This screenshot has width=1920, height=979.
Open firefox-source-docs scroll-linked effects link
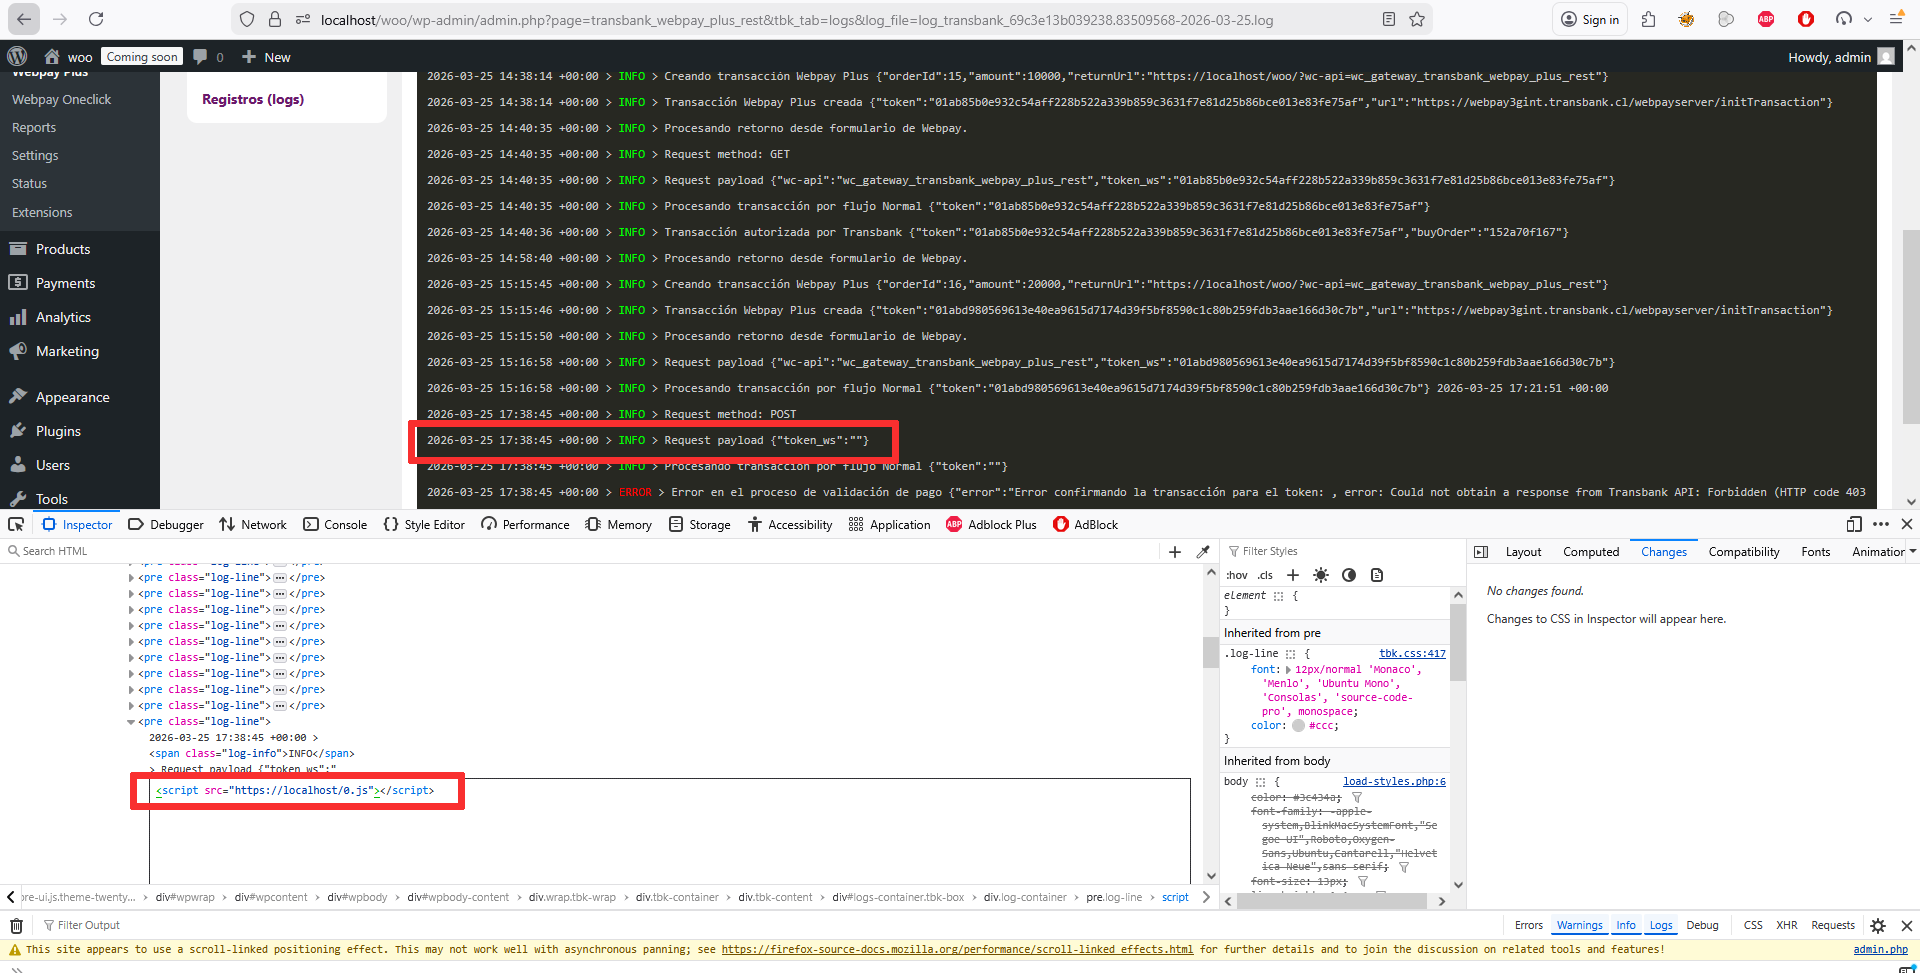click(957, 950)
